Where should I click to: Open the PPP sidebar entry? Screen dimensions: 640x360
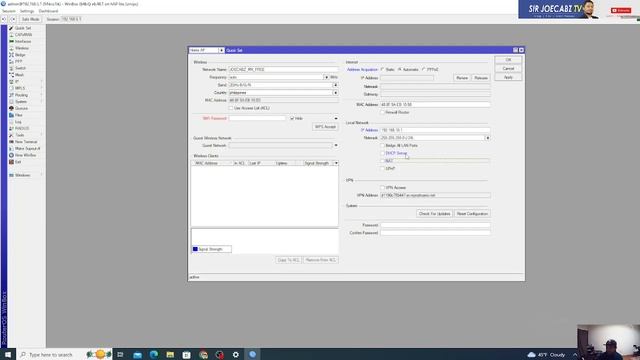coord(19,62)
